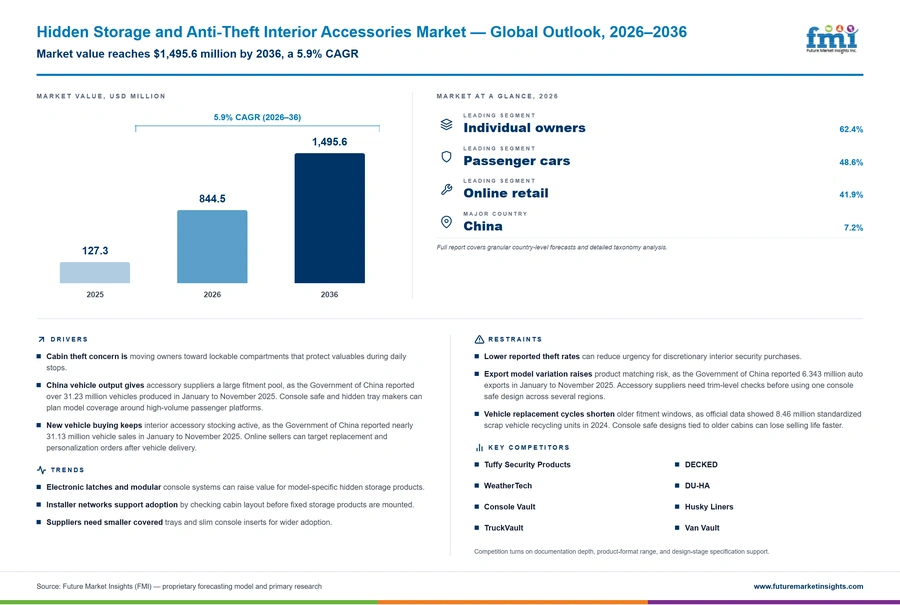The image size is (900, 605).
Task: Click the value label '844.5'
Action: (x=212, y=199)
